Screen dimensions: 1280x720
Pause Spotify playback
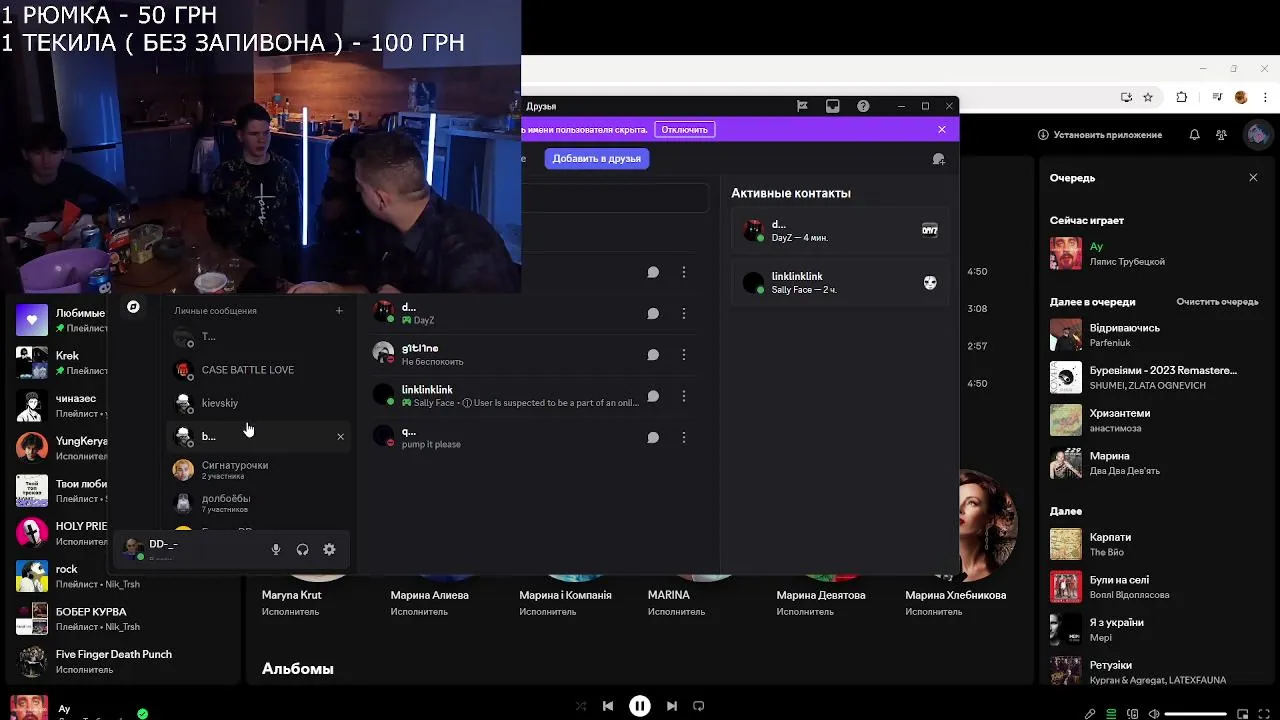(x=640, y=706)
